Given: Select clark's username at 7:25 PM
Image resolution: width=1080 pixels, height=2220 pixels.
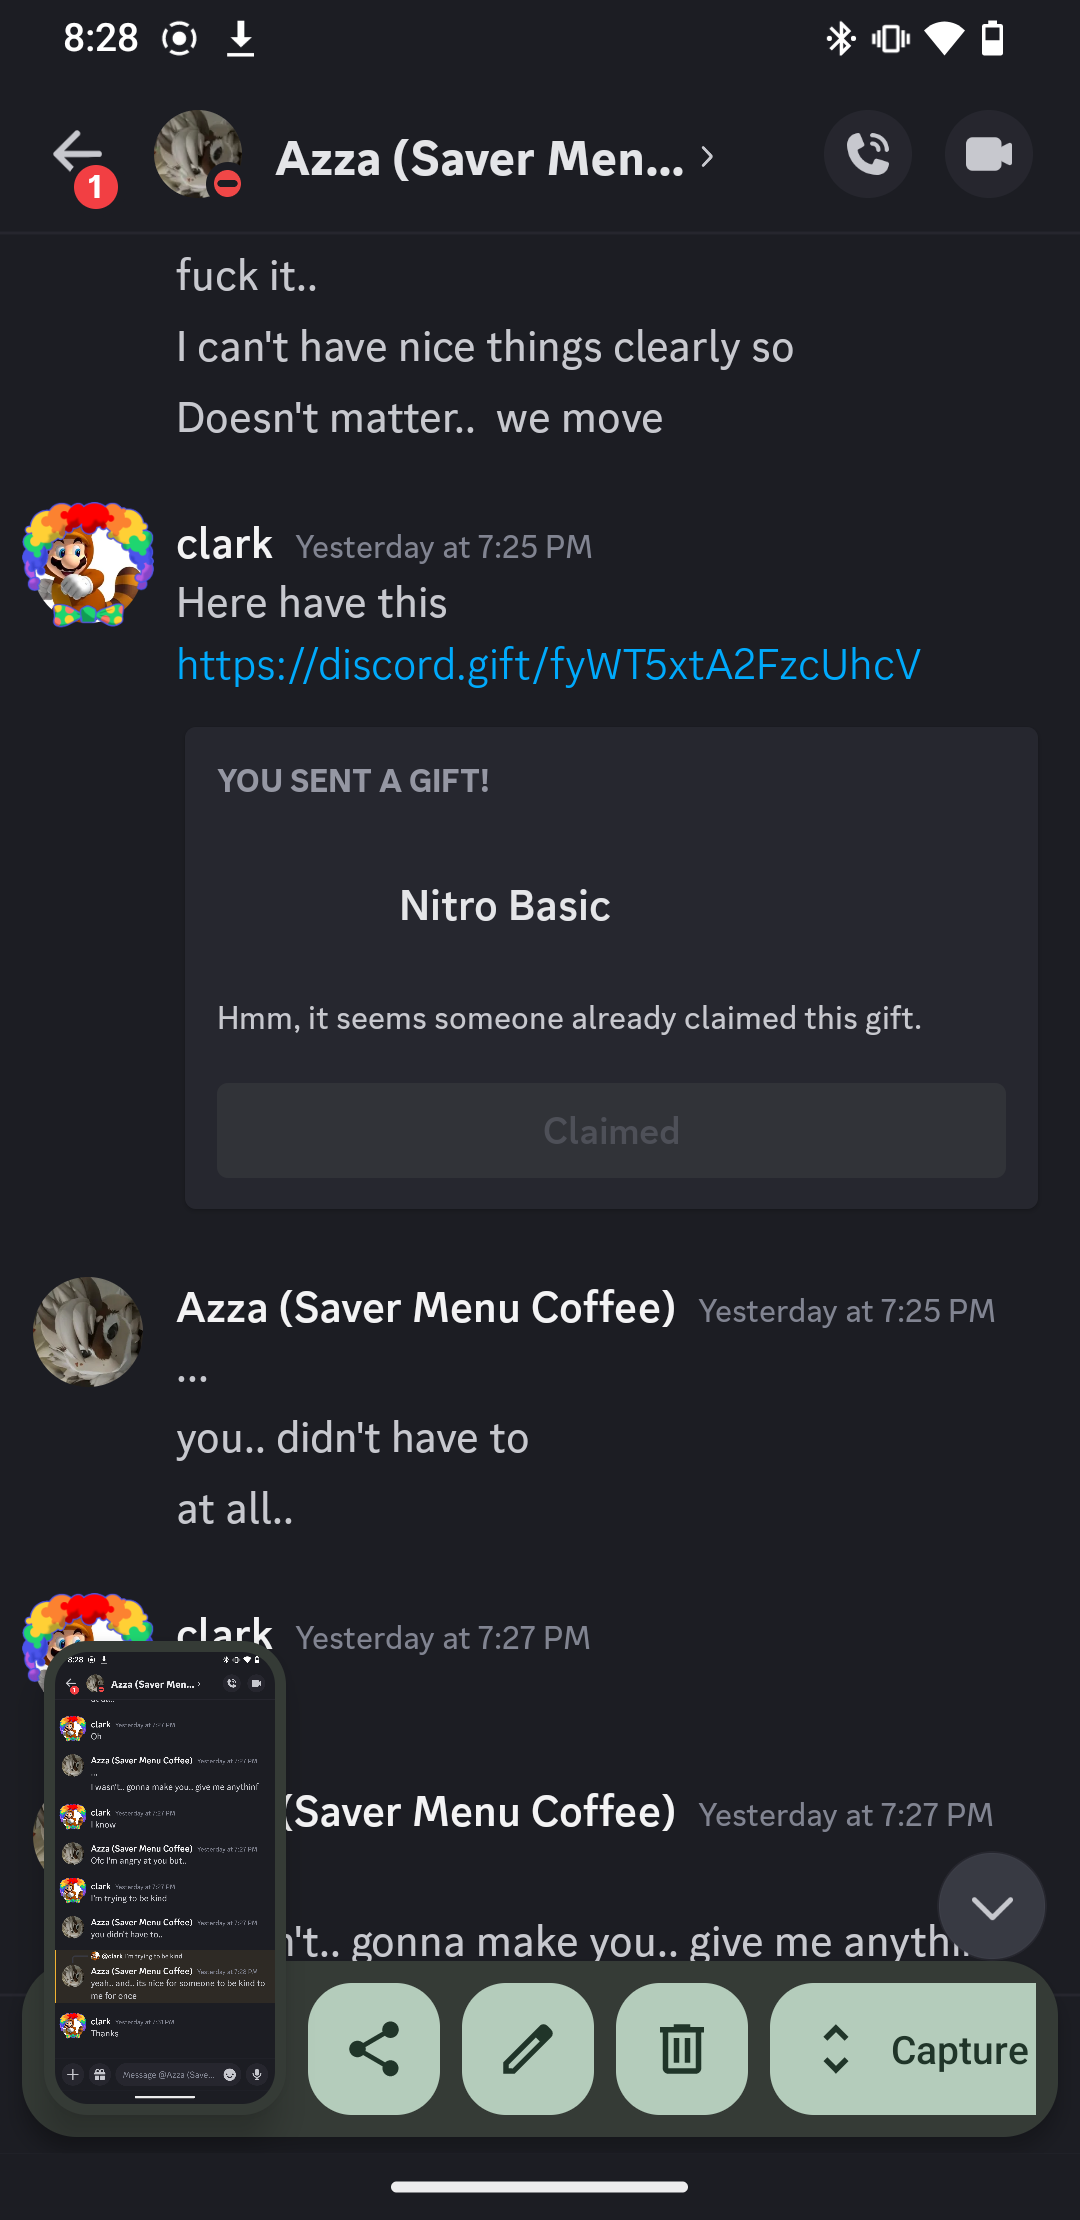Looking at the screenshot, I should pyautogui.click(x=224, y=545).
